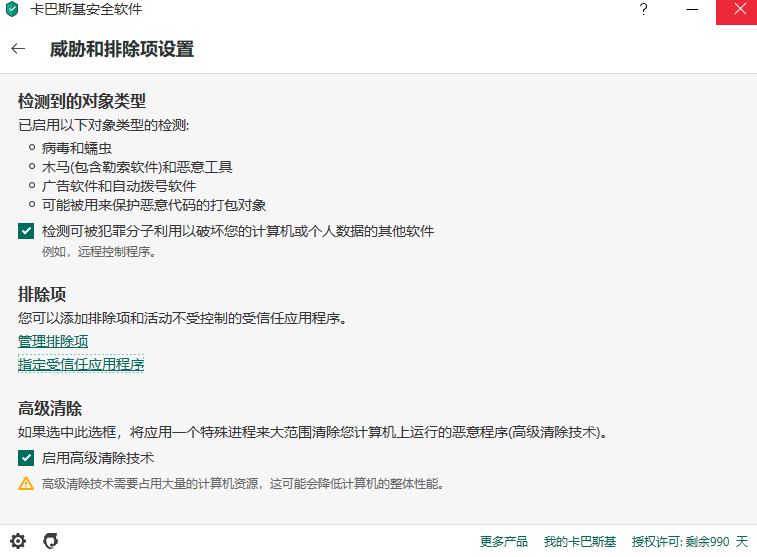
Task: Open the 管理排除项 link
Action: pos(53,341)
